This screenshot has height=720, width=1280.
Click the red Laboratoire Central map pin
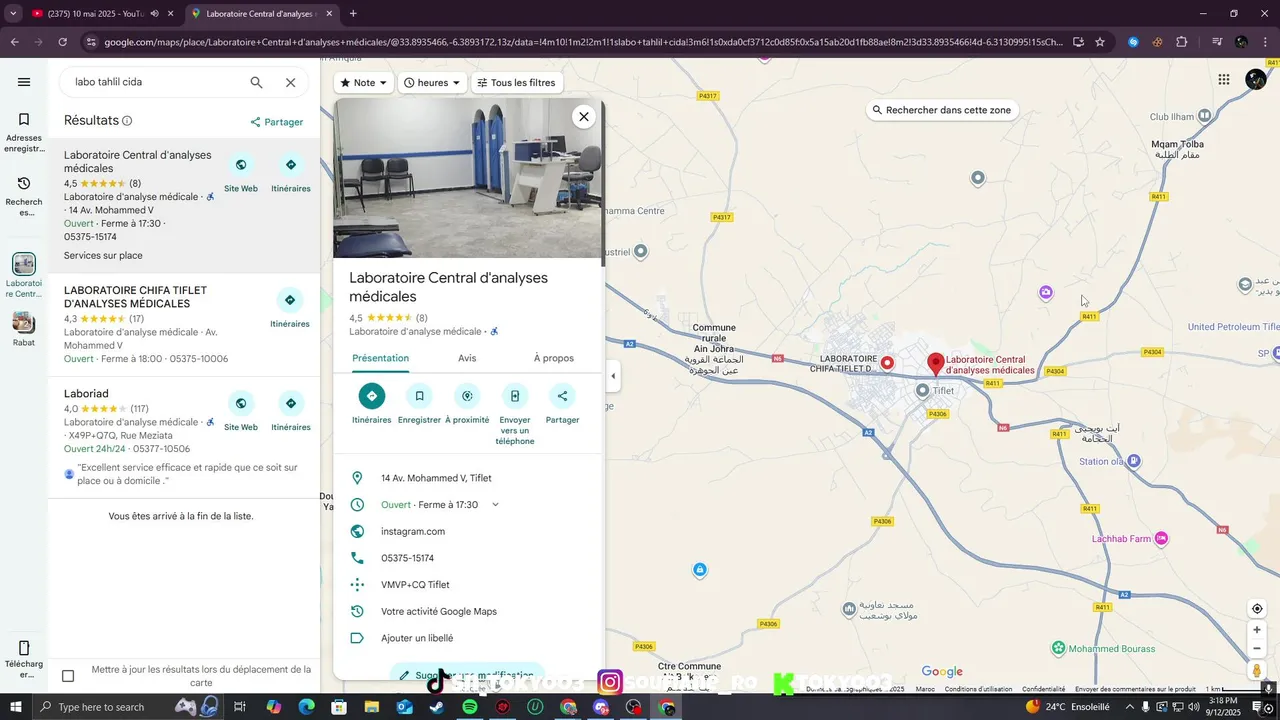936,364
